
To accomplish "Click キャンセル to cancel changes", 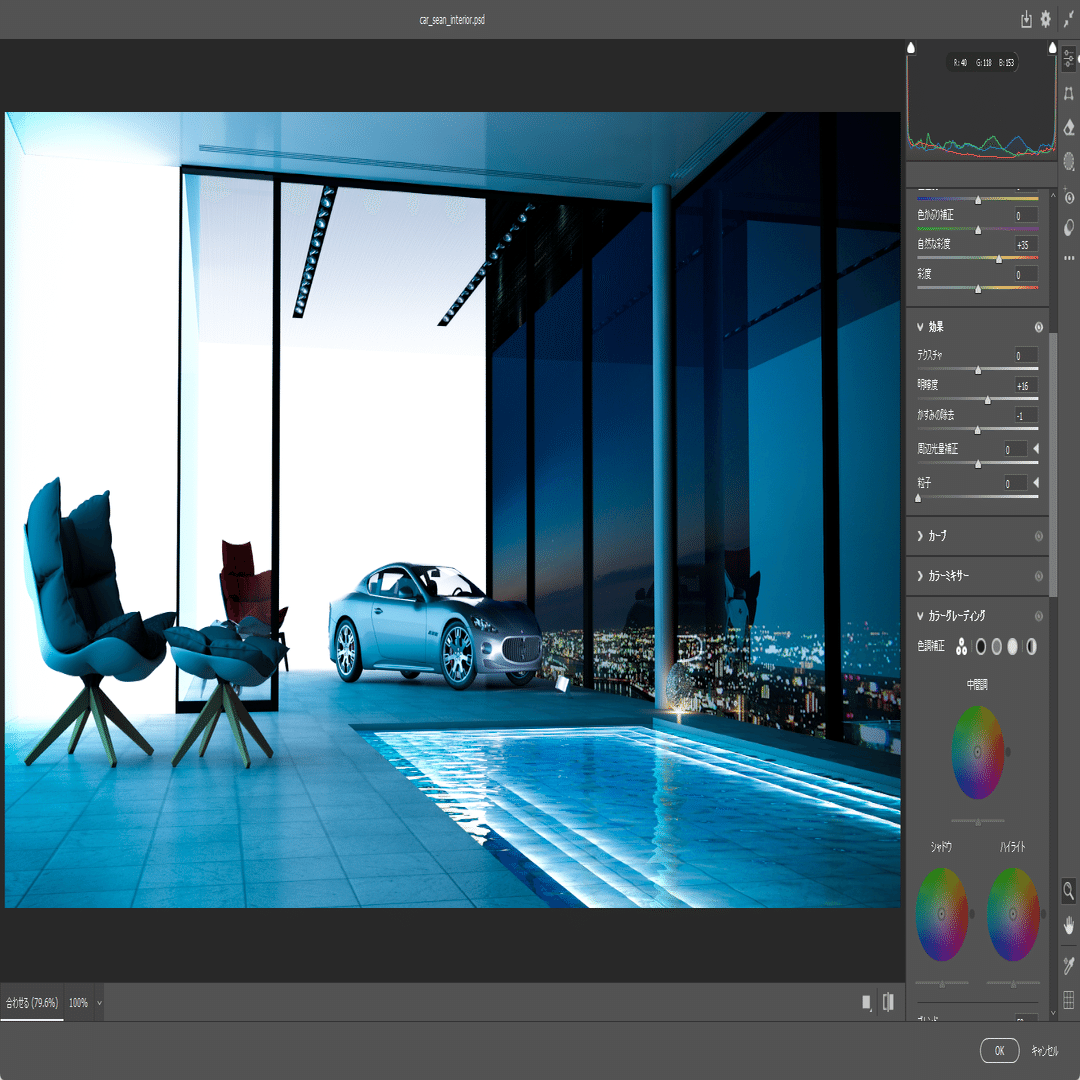I will pyautogui.click(x=1044, y=1050).
